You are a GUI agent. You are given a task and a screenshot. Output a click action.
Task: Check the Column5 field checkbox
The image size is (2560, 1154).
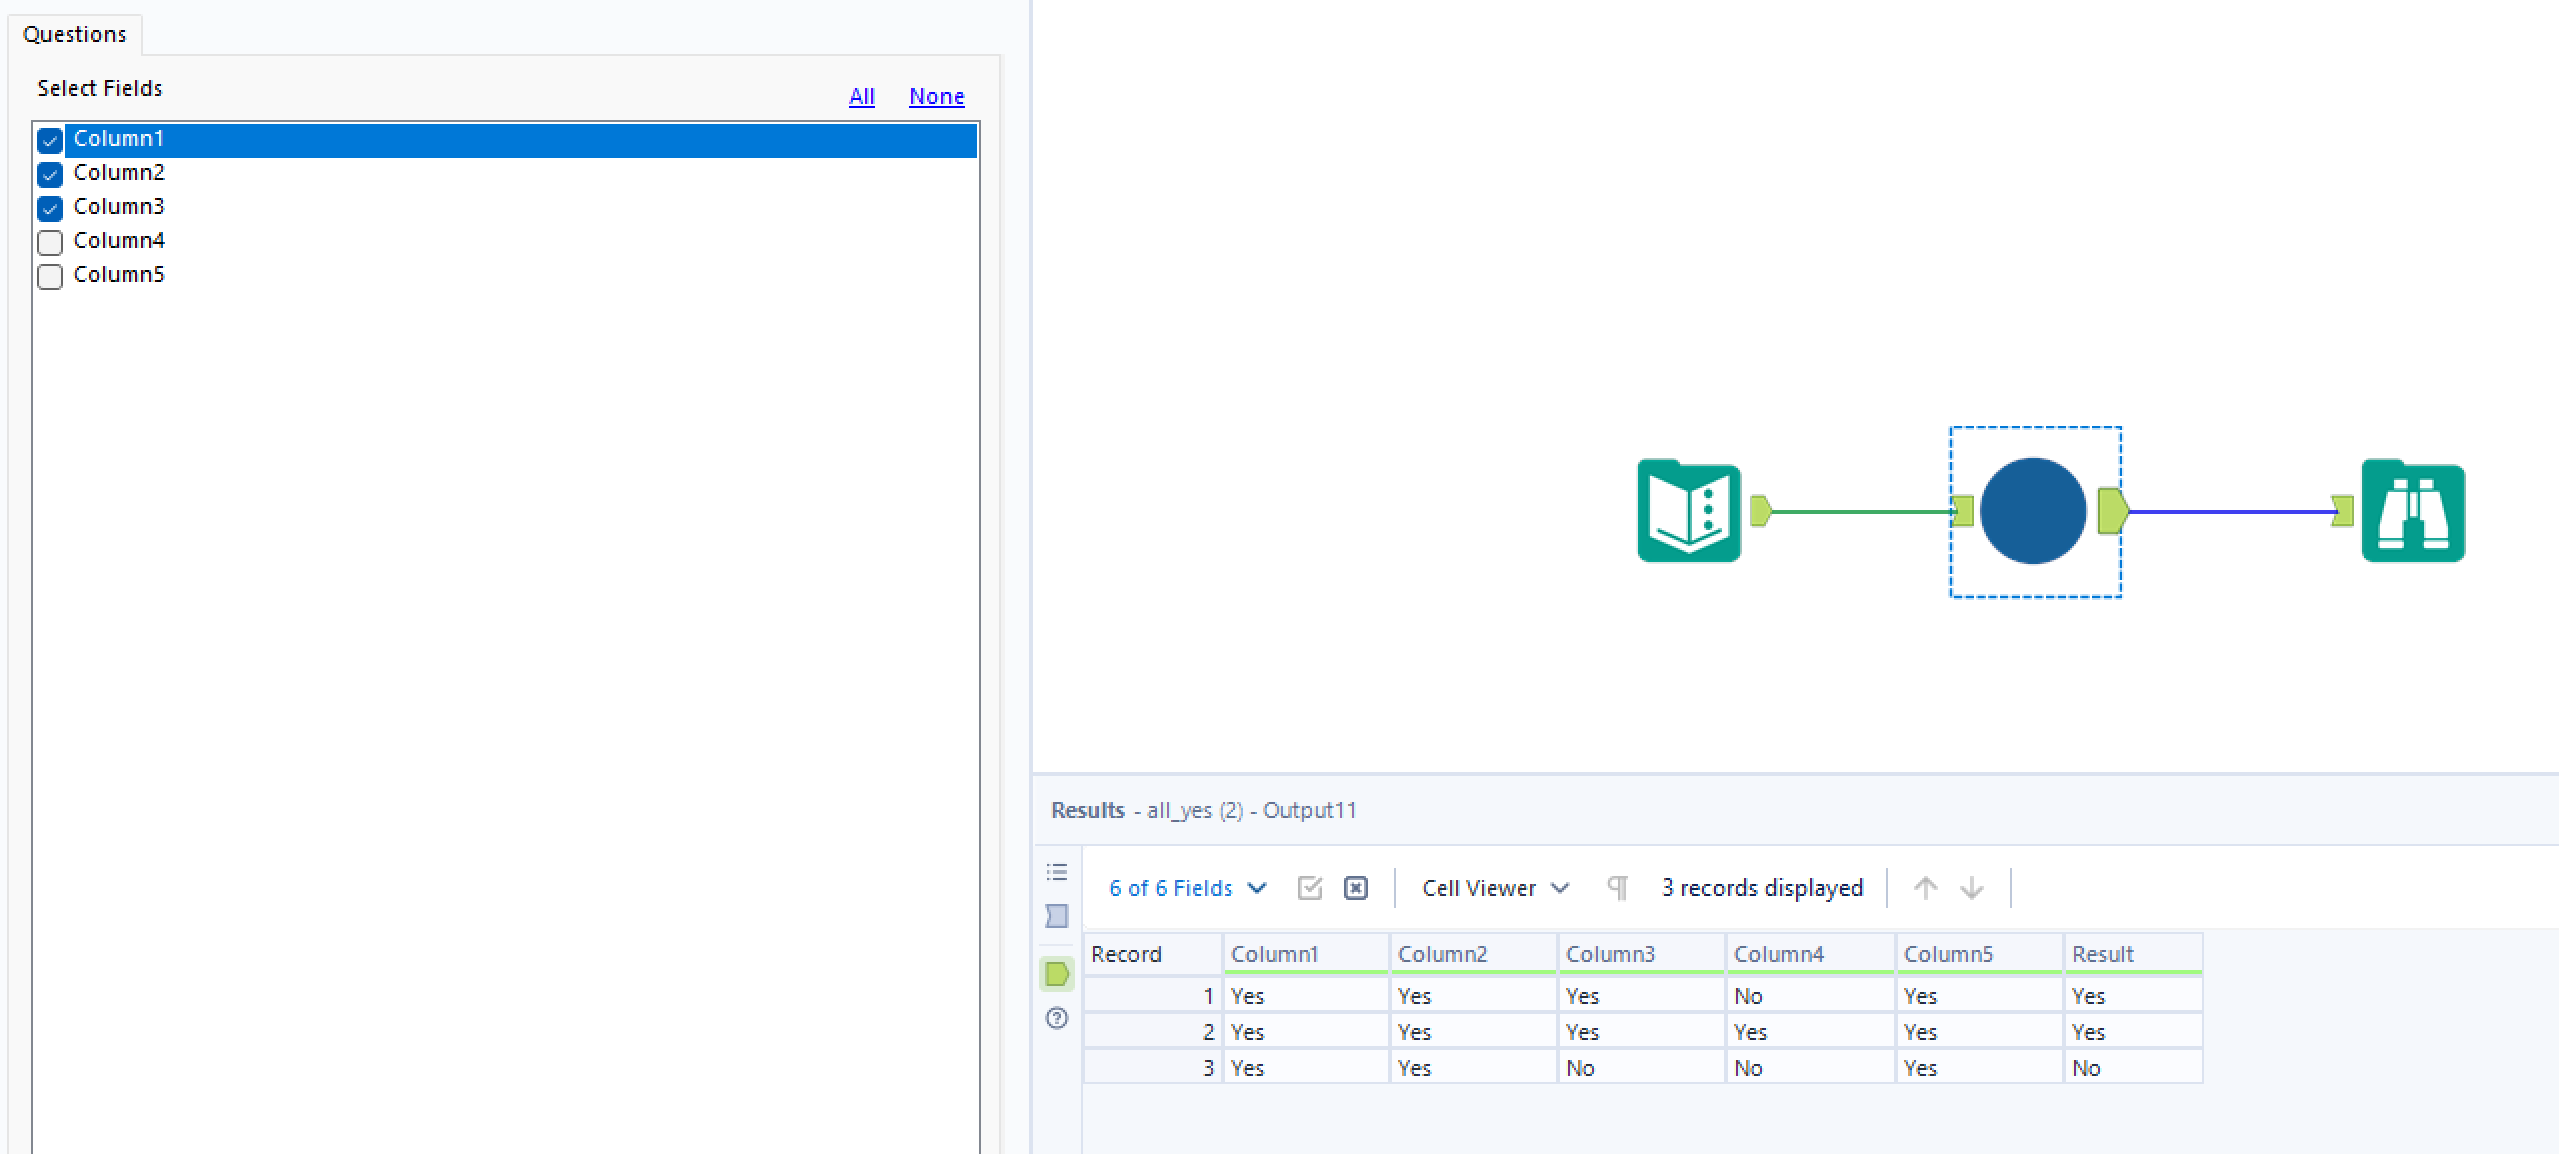click(50, 276)
